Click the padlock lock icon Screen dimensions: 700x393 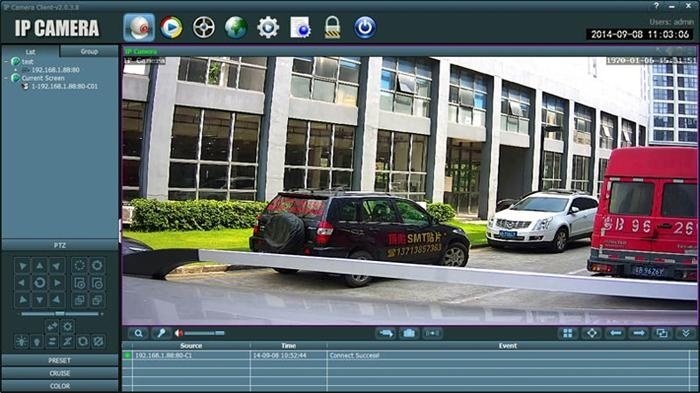pyautogui.click(x=332, y=28)
